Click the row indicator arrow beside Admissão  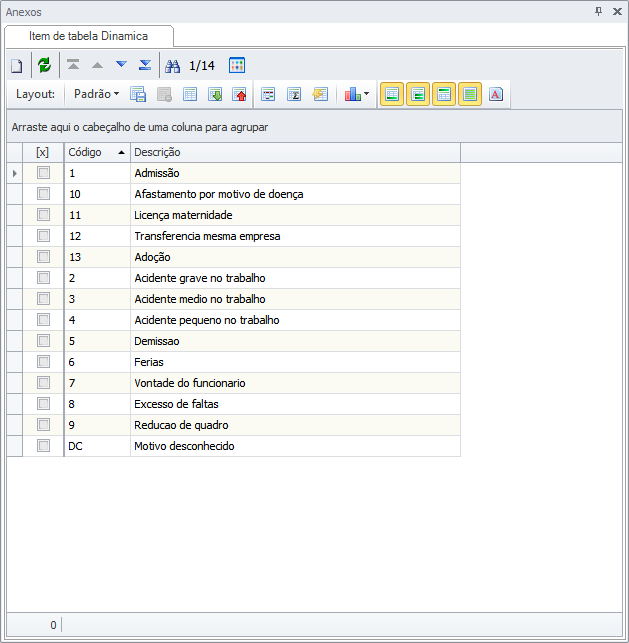click(15, 173)
